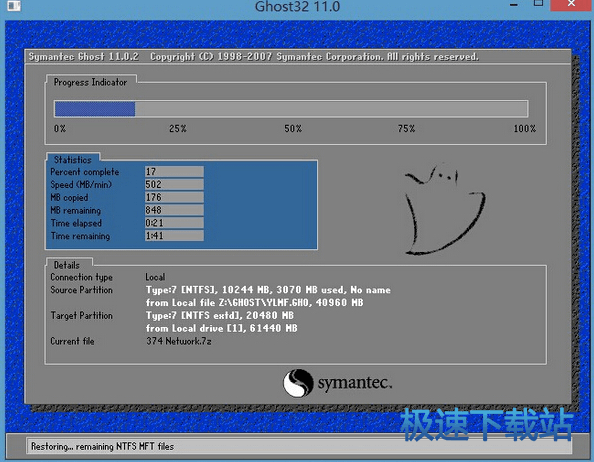Viewport: 594px width, 462px height.
Task: Select the Details panel heading
Action: point(67,265)
